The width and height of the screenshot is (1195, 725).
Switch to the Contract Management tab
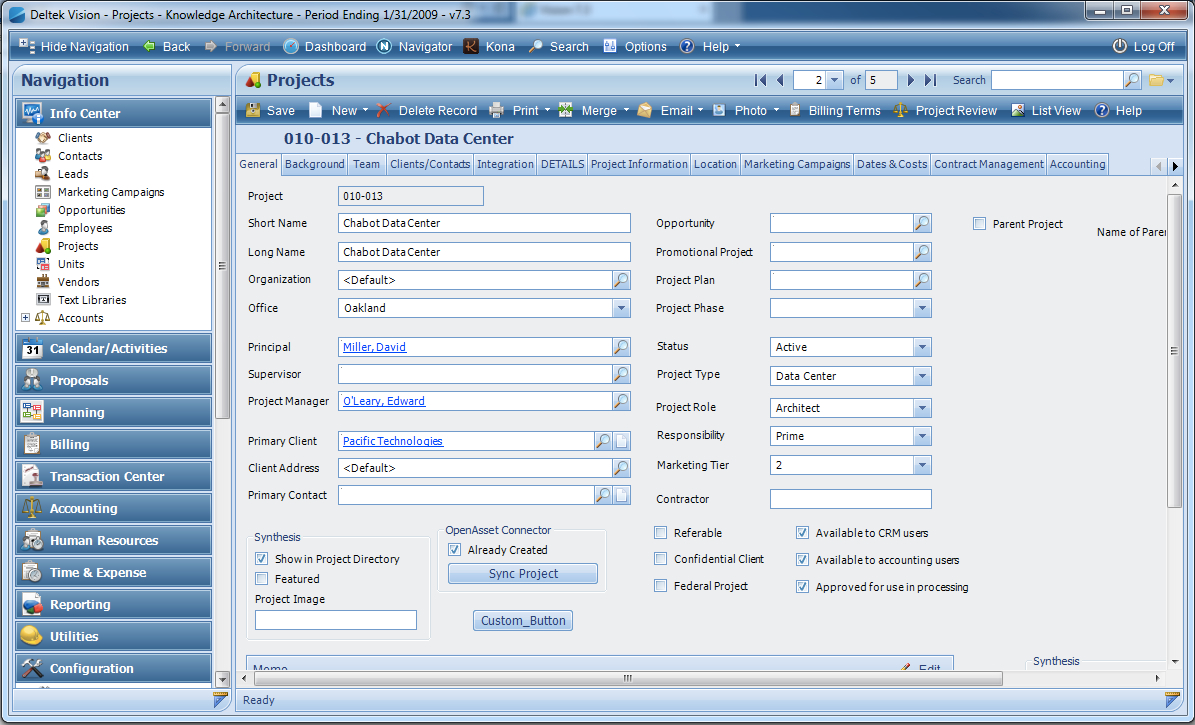[x=988, y=163]
